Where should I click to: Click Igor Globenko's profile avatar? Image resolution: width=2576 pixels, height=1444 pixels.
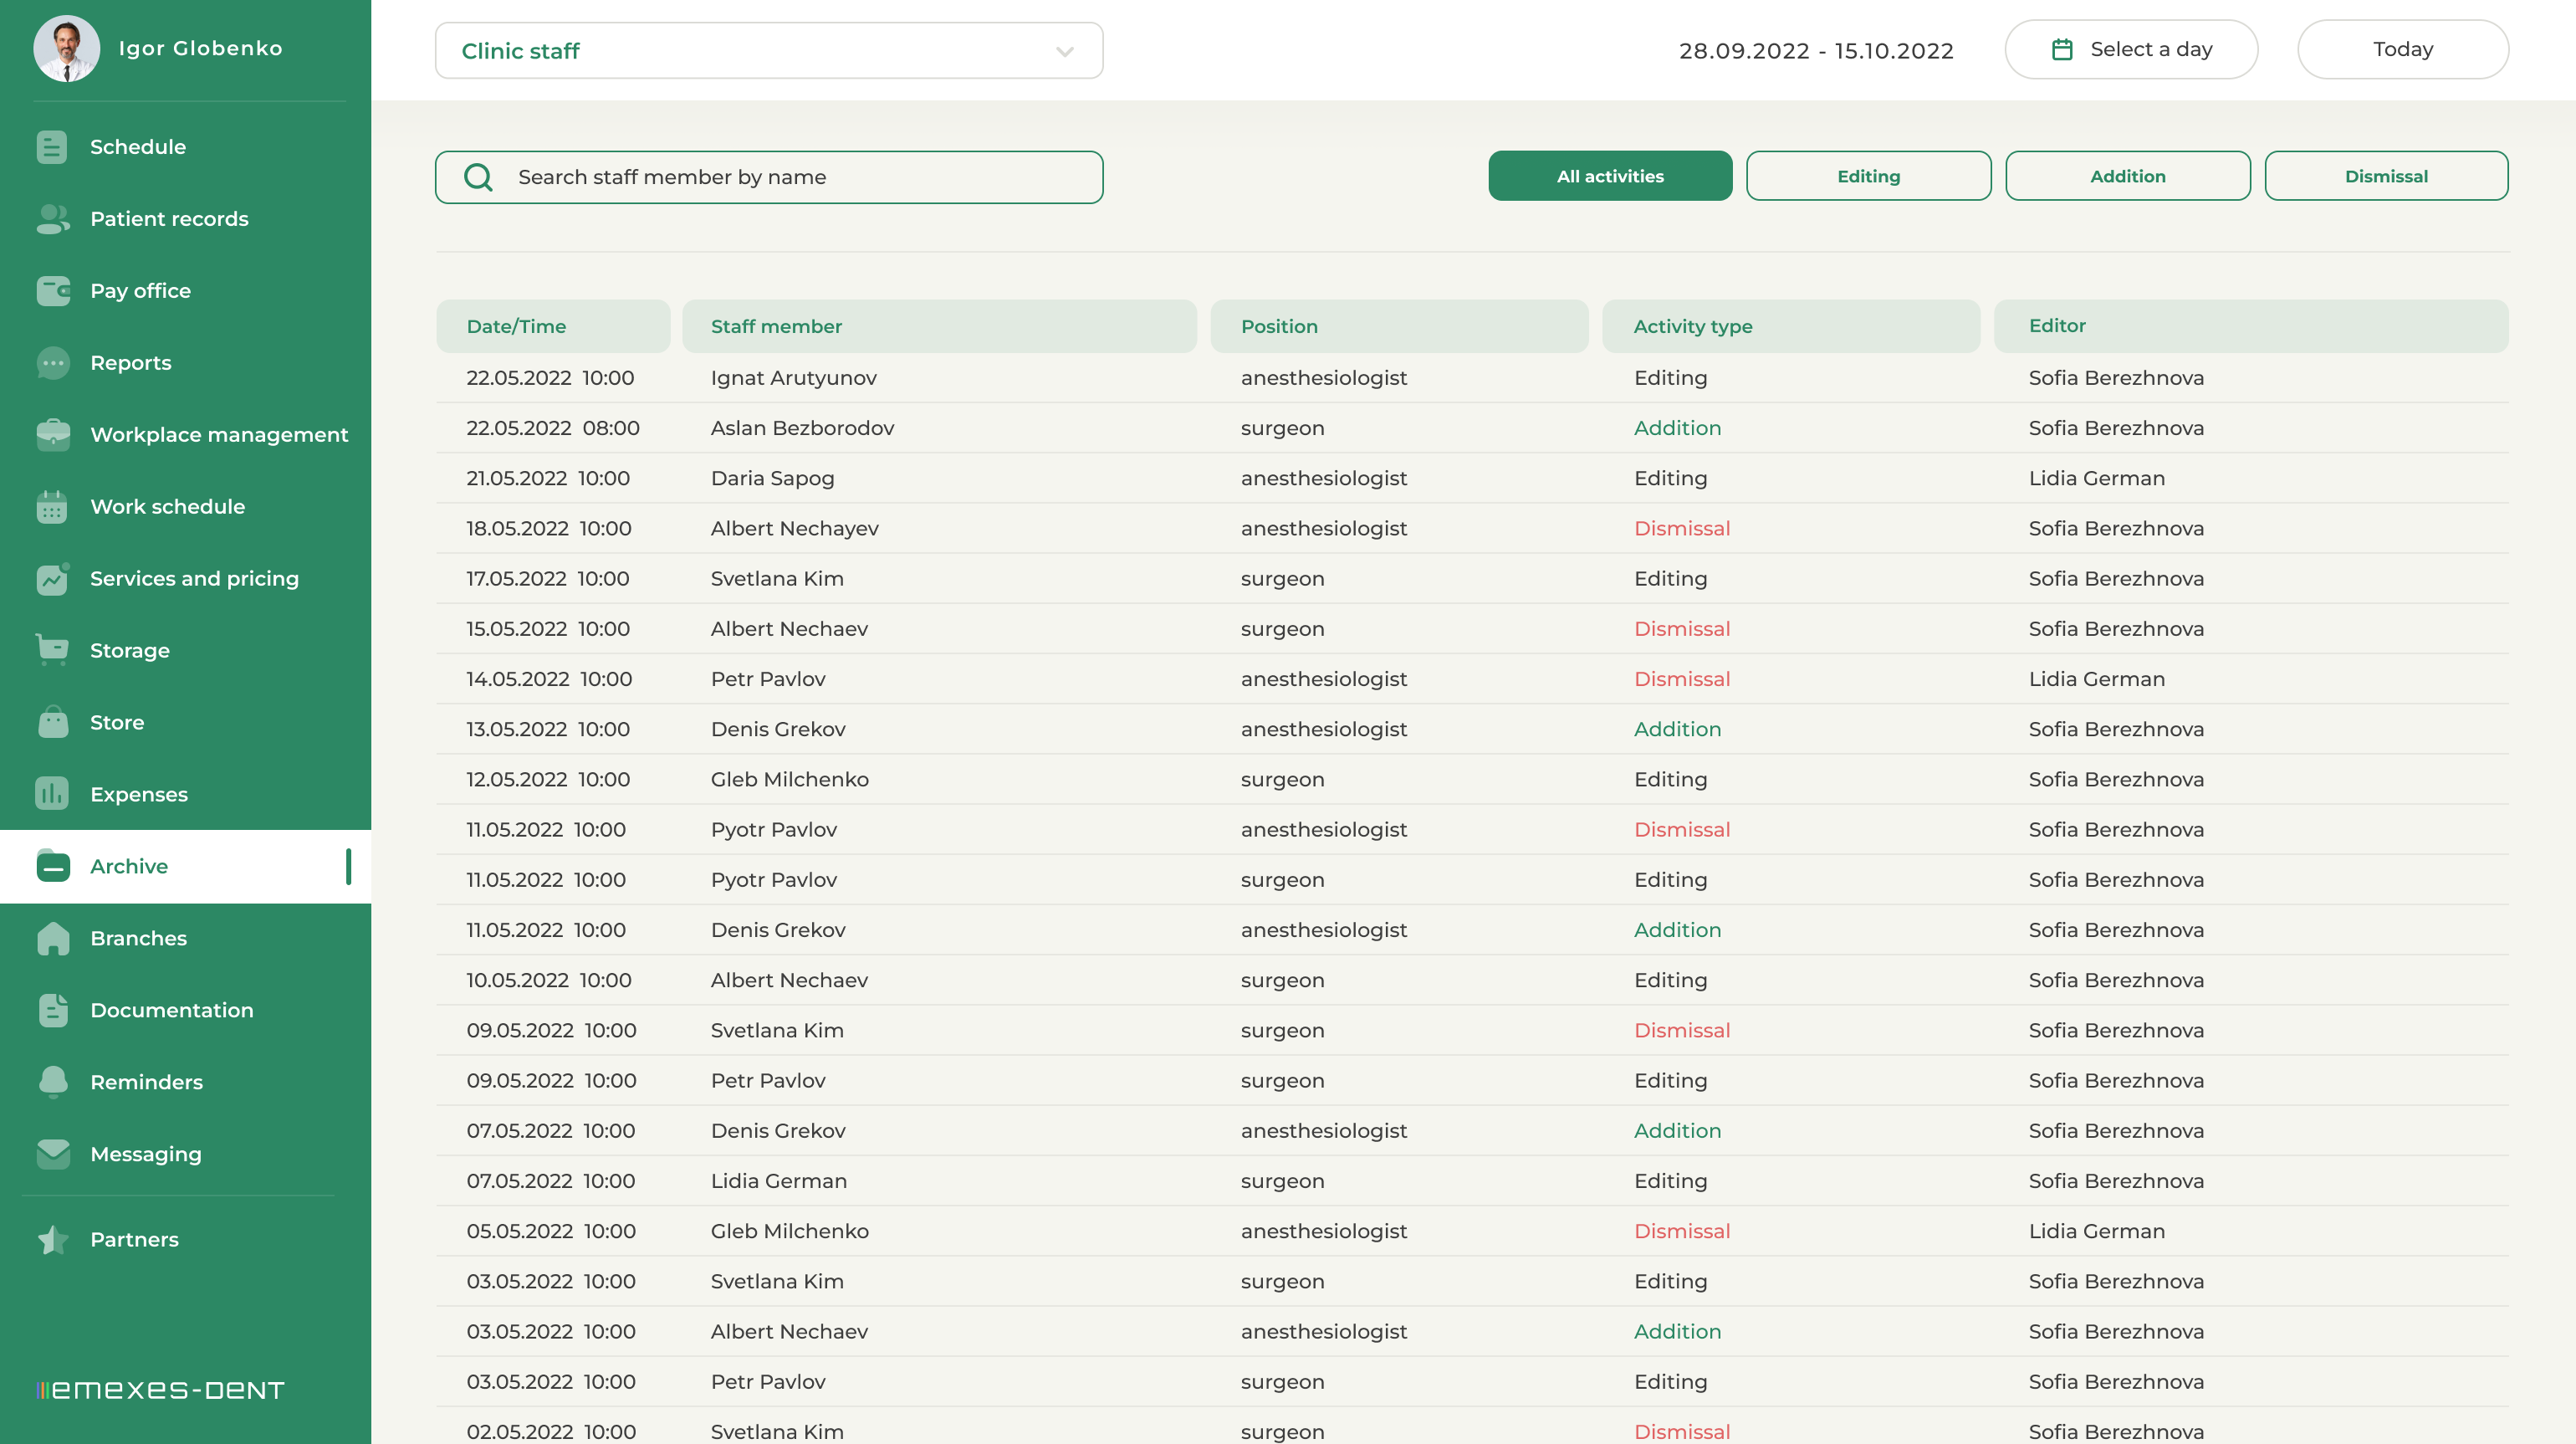click(66, 48)
